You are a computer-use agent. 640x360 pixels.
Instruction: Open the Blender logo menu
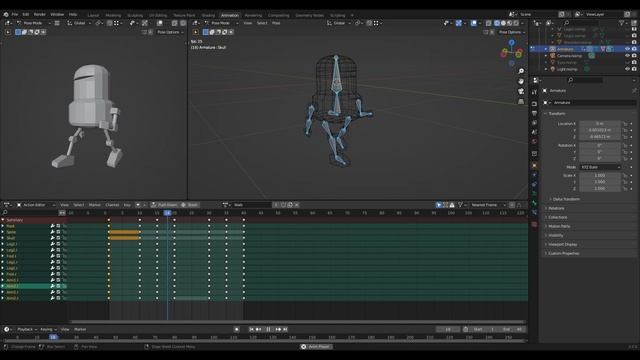tap(6, 14)
